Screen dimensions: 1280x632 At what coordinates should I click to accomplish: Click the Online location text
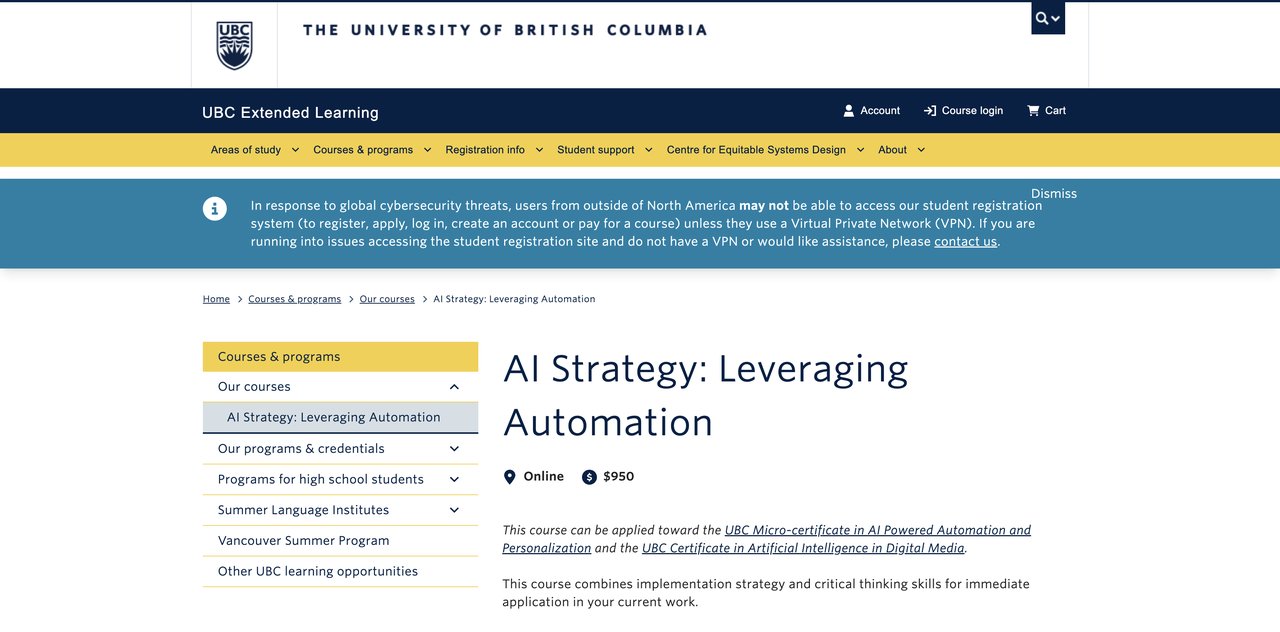(544, 477)
